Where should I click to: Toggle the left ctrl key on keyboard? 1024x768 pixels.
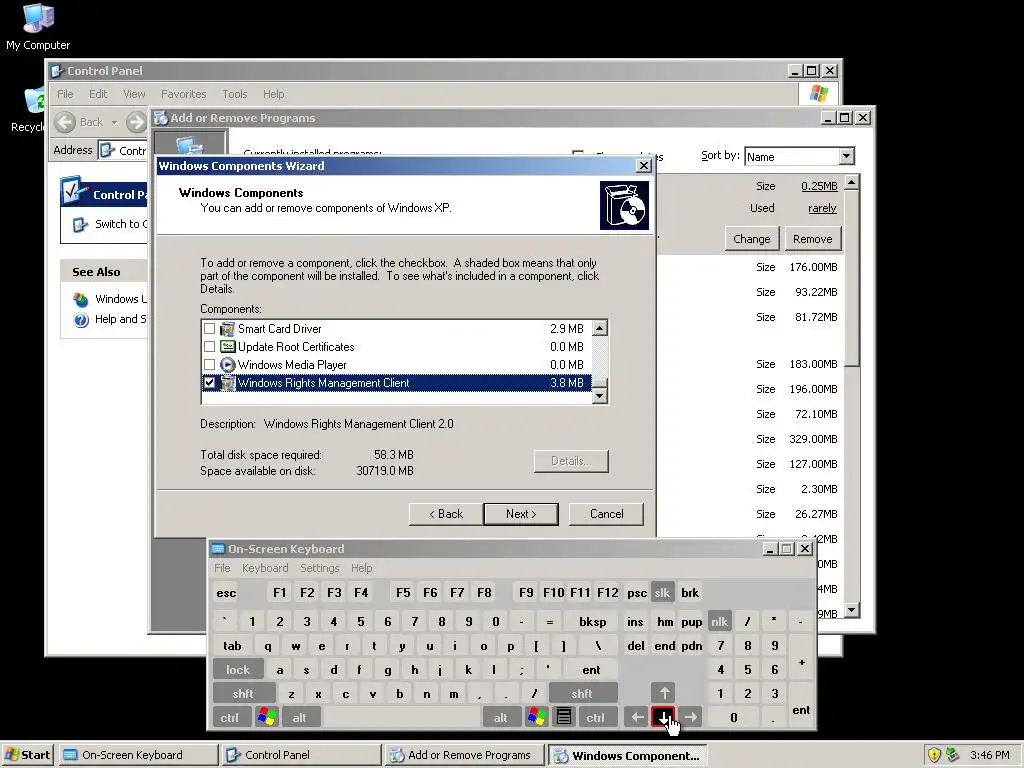click(230, 717)
